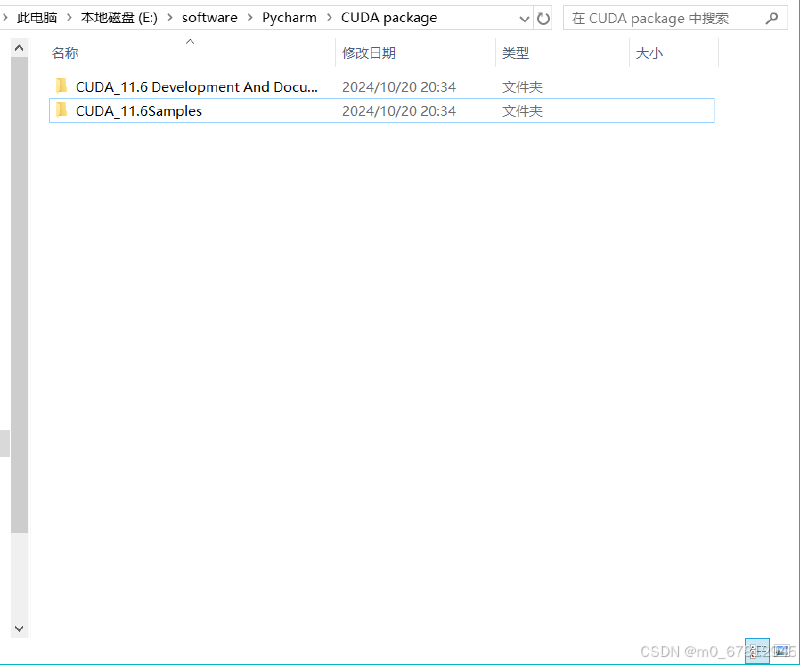The width and height of the screenshot is (800, 665).
Task: Sort by 类型 column header
Action: 515,53
